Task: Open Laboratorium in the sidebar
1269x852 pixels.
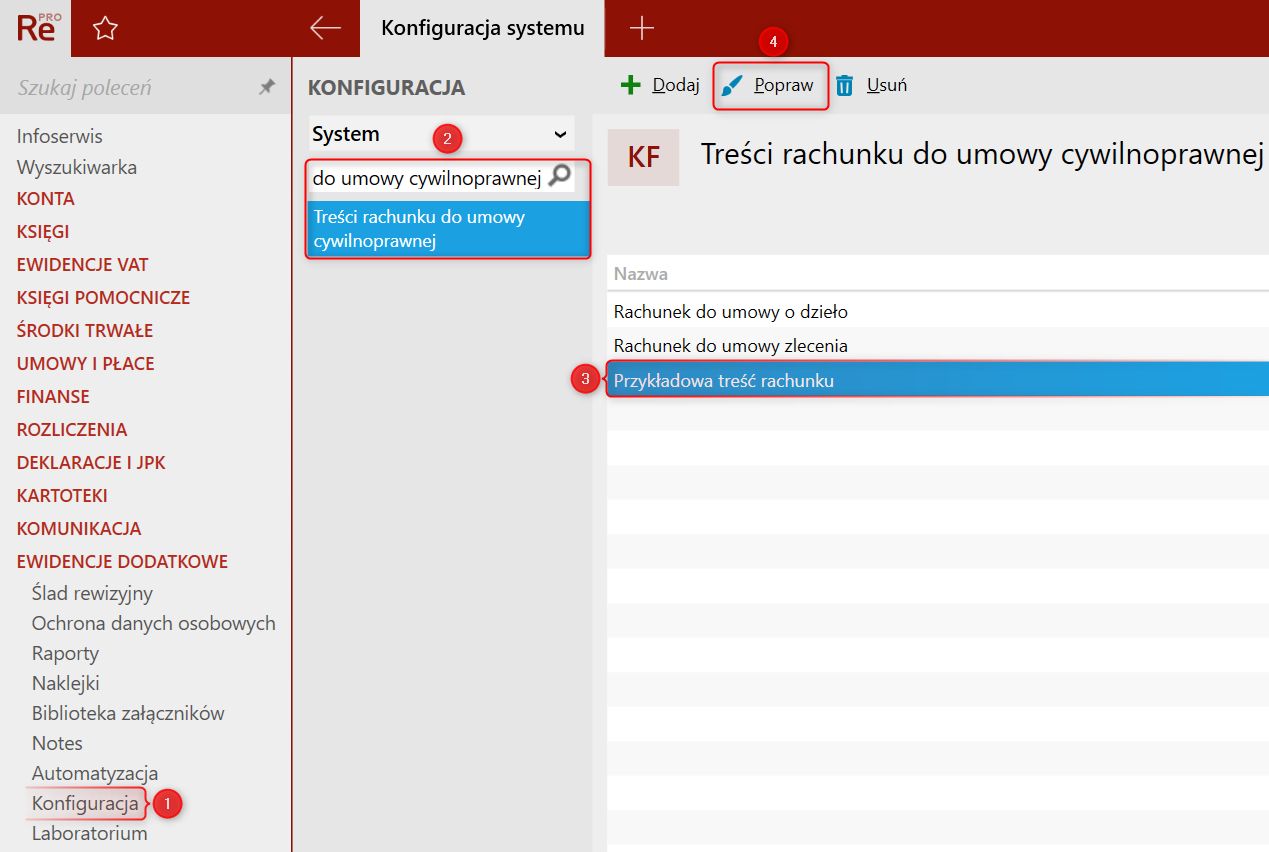Action: [x=90, y=834]
